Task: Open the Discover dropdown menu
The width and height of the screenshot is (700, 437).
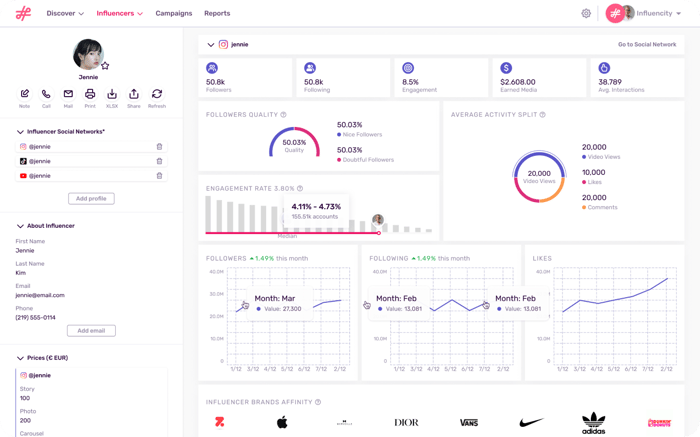Action: point(65,14)
